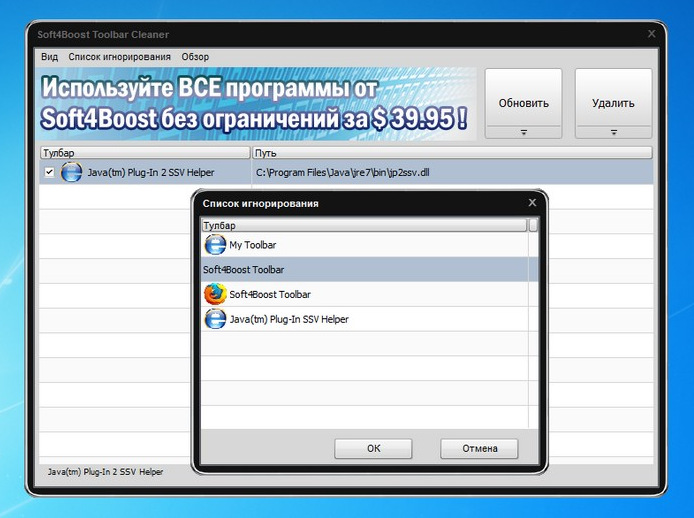694x518 pixels.
Task: Uncheck the Java(tm) Plug-In 2 SSV Helper checkbox
Action: pos(49,172)
